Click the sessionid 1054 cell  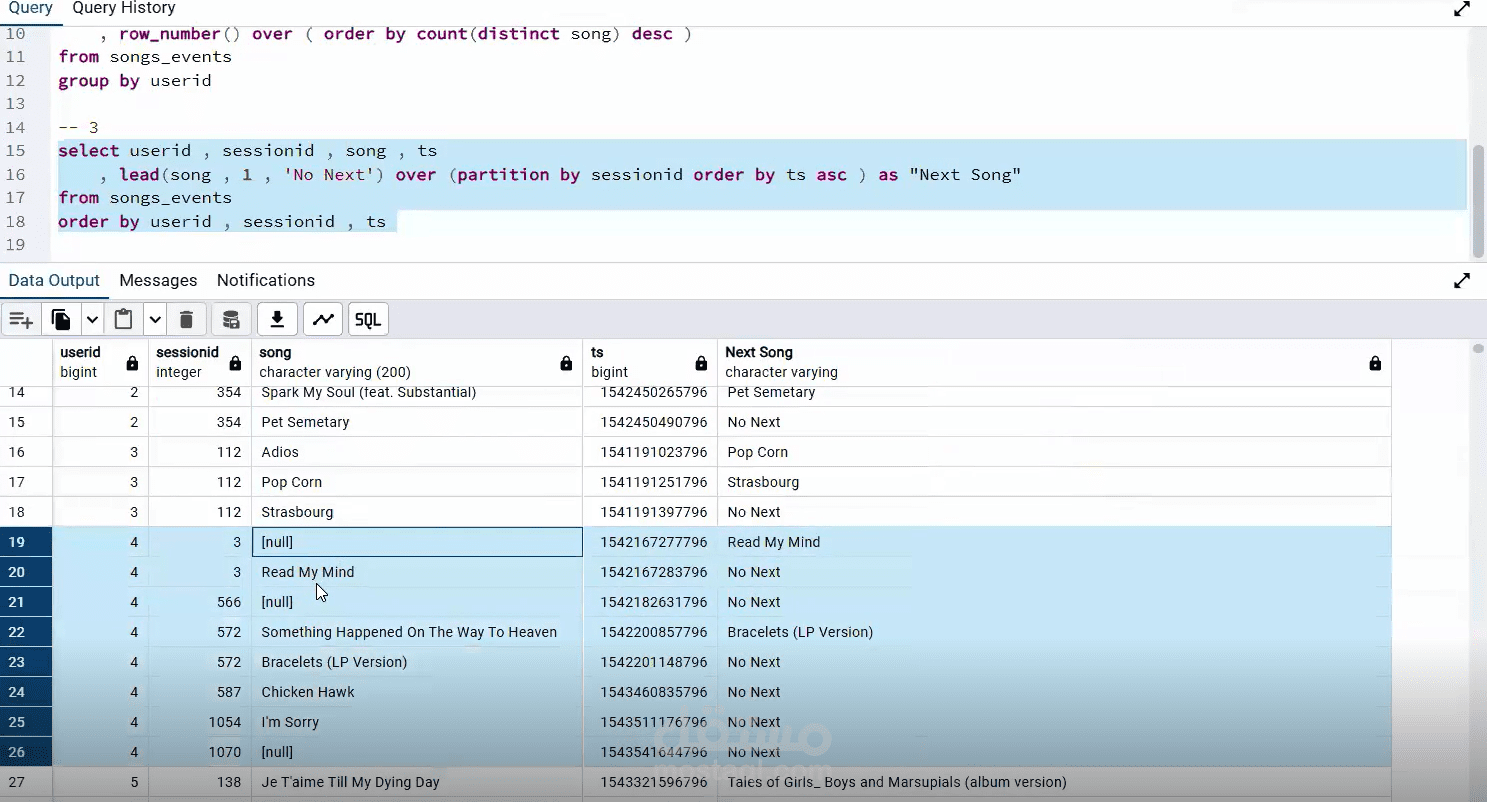[x=200, y=722]
